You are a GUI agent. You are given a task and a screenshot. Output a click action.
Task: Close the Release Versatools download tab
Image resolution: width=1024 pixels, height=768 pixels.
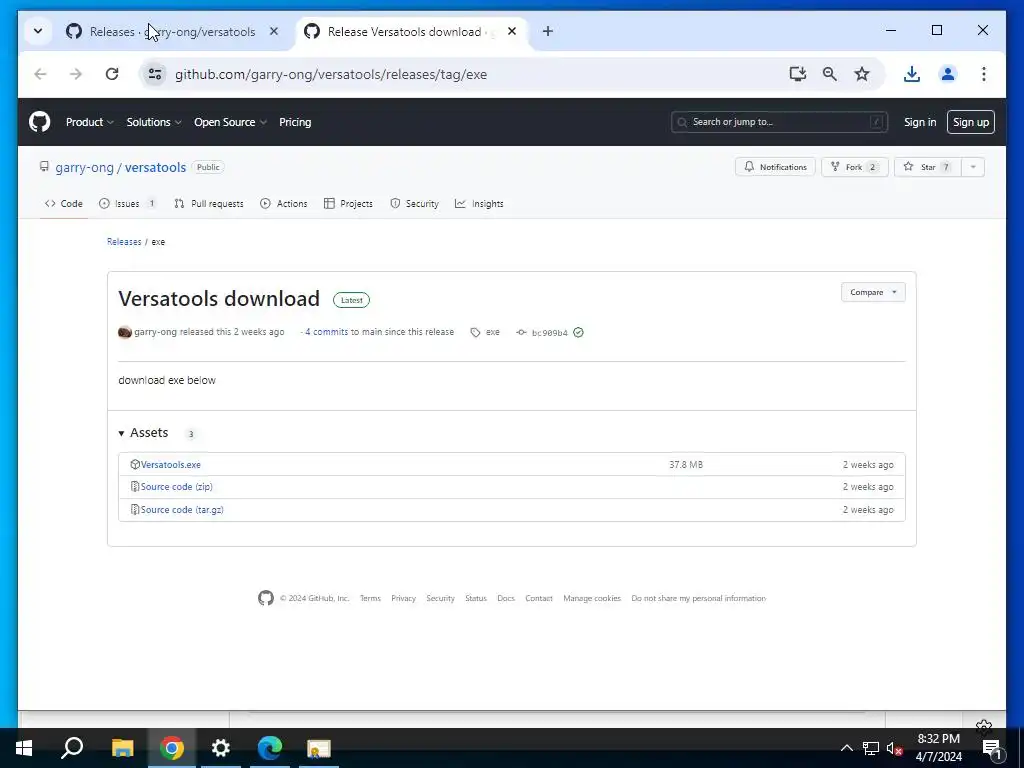(x=512, y=31)
